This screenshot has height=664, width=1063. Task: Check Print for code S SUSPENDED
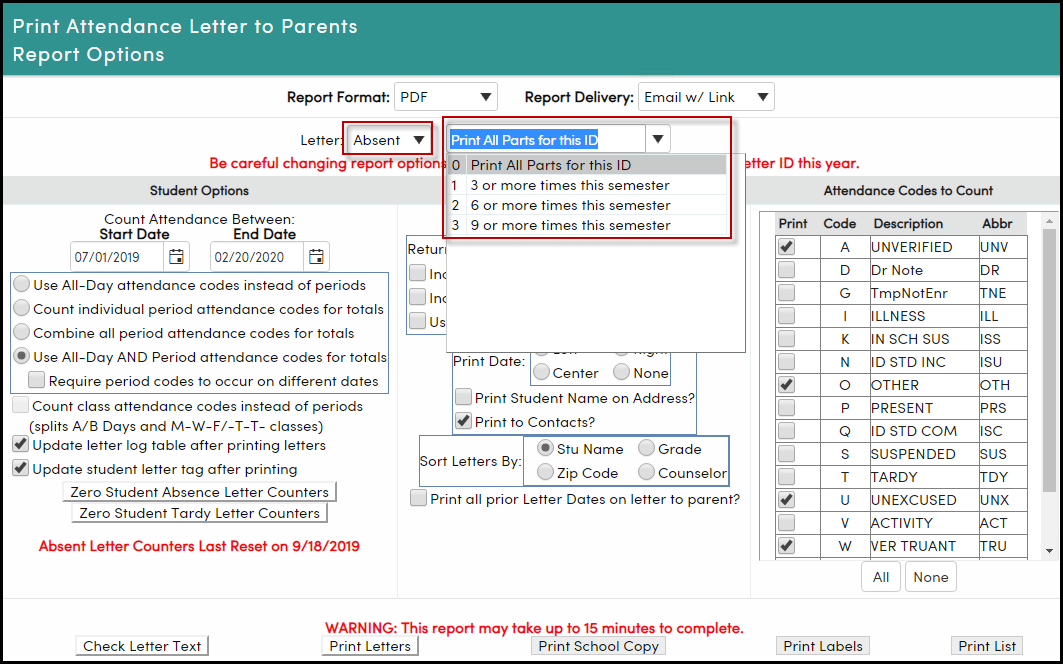786,454
